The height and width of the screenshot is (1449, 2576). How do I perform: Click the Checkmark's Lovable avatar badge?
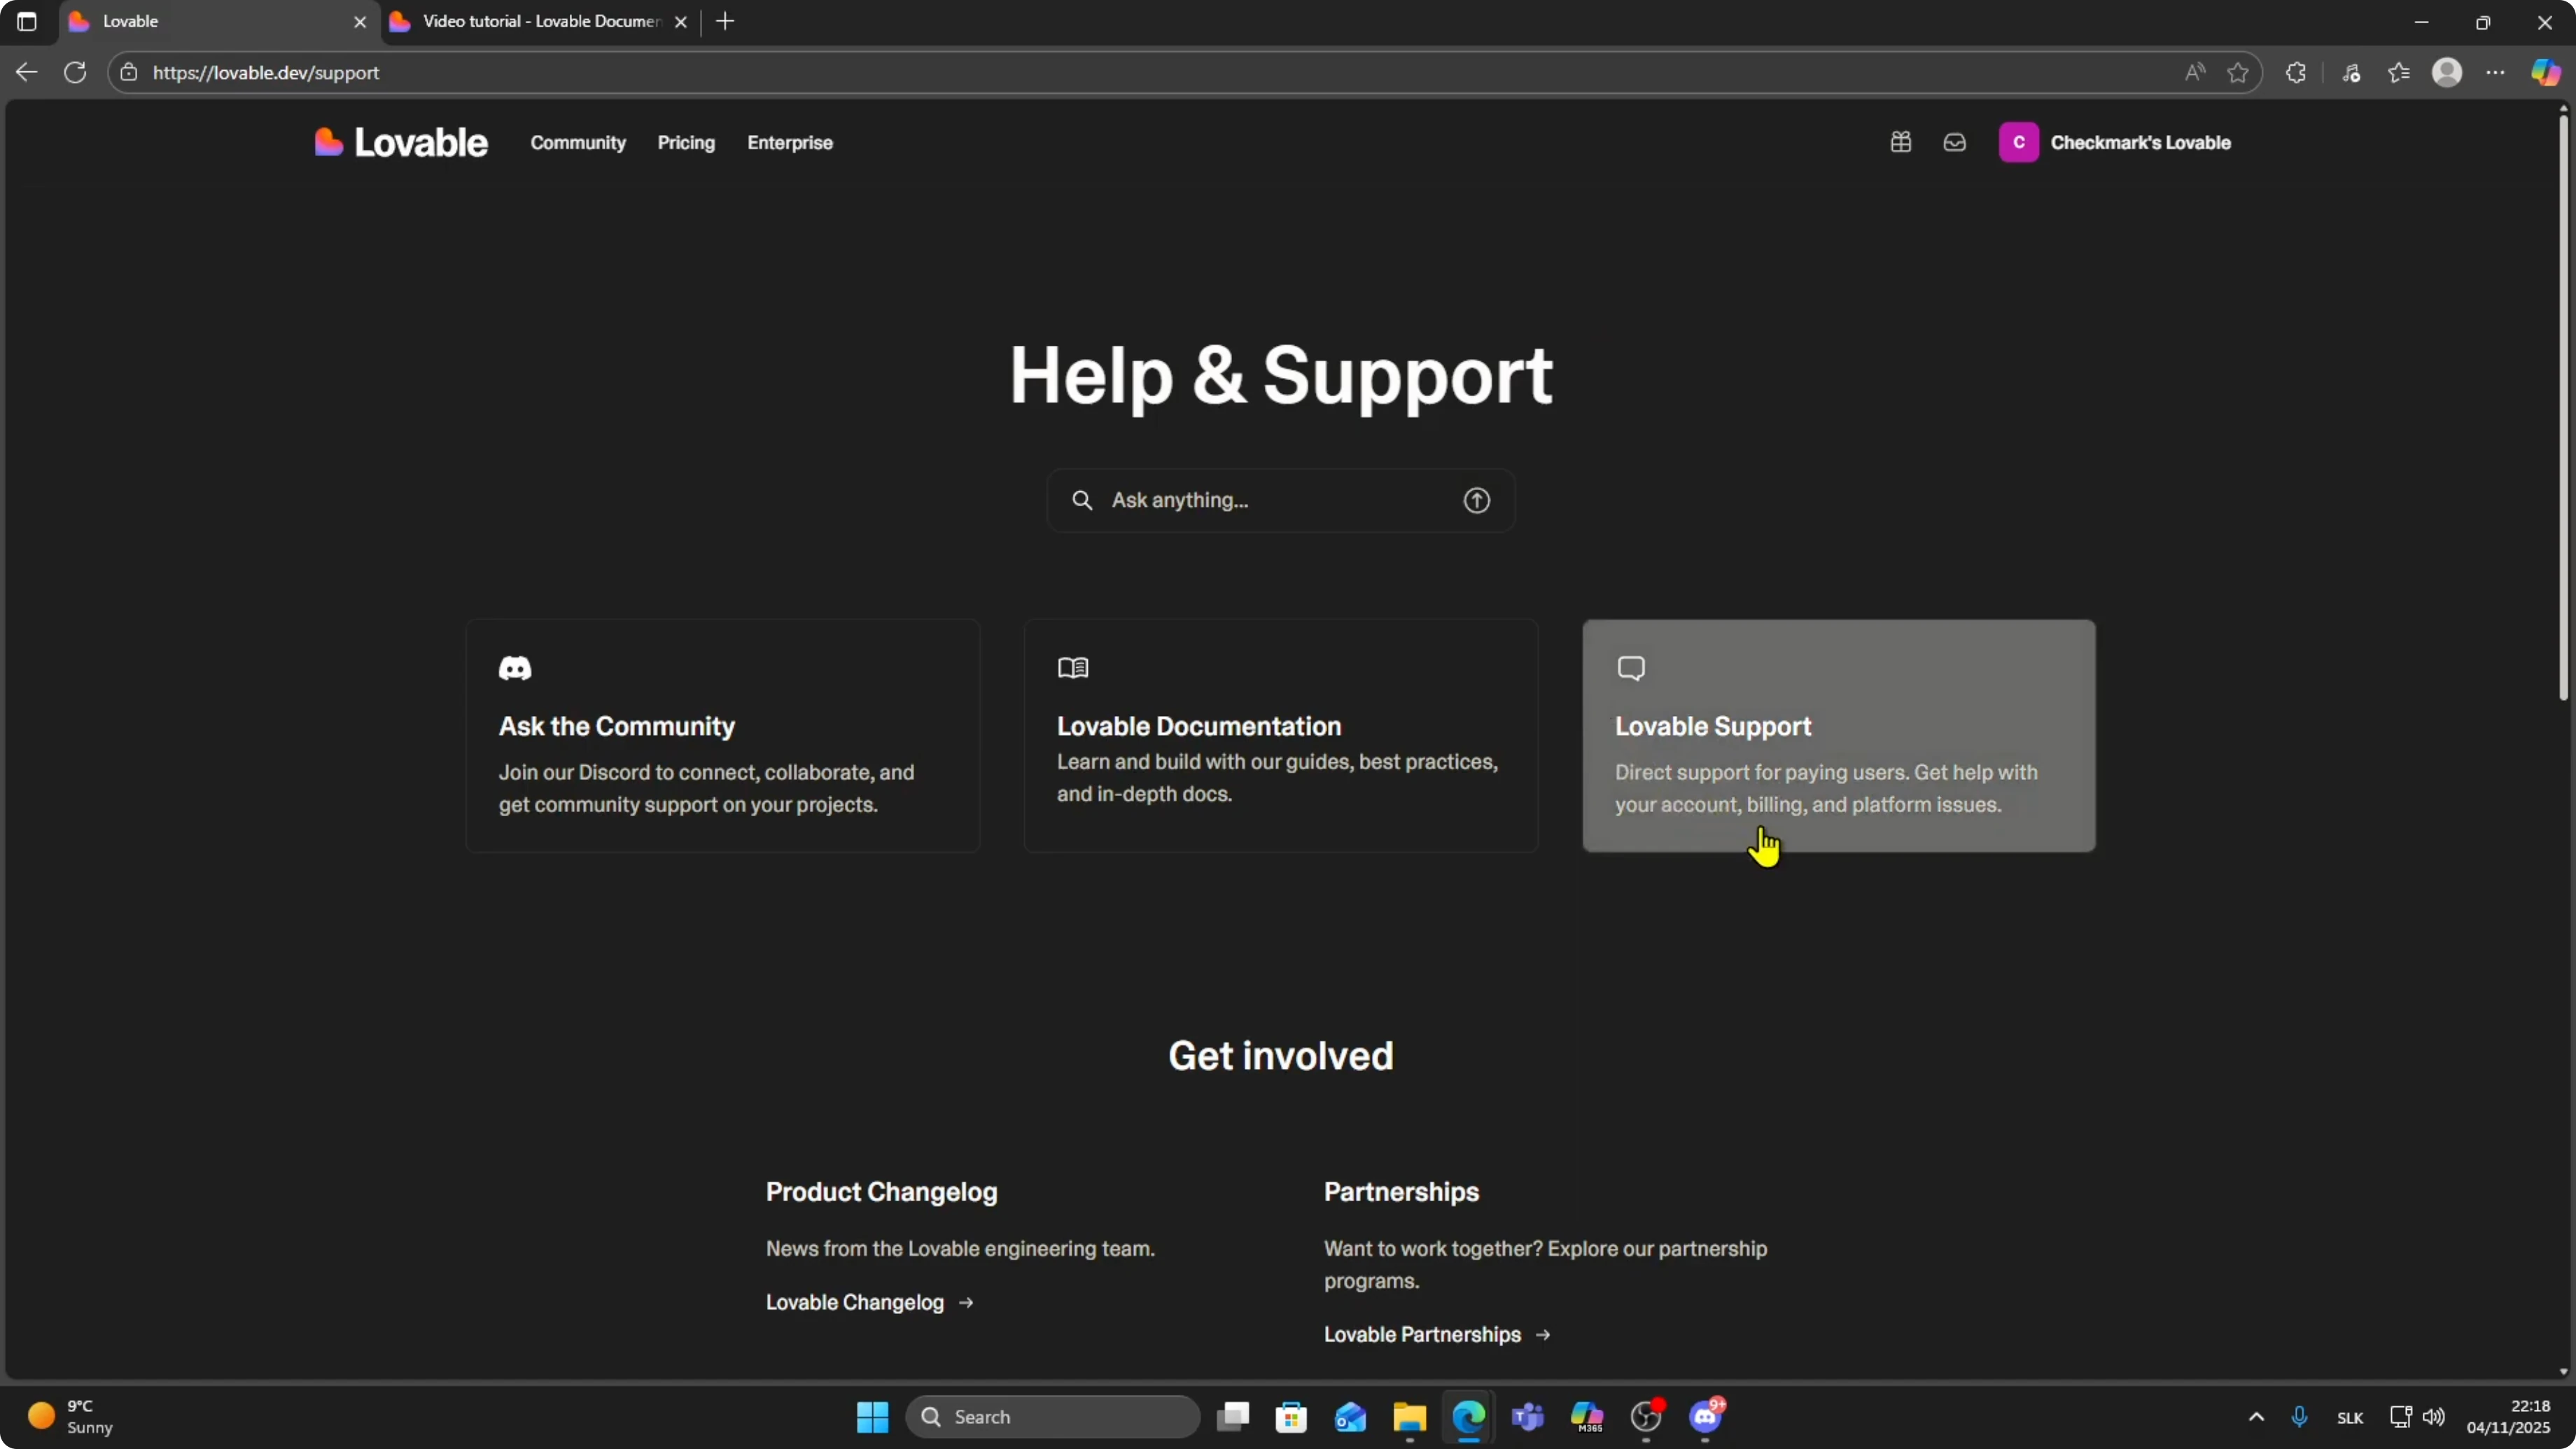(x=2019, y=142)
